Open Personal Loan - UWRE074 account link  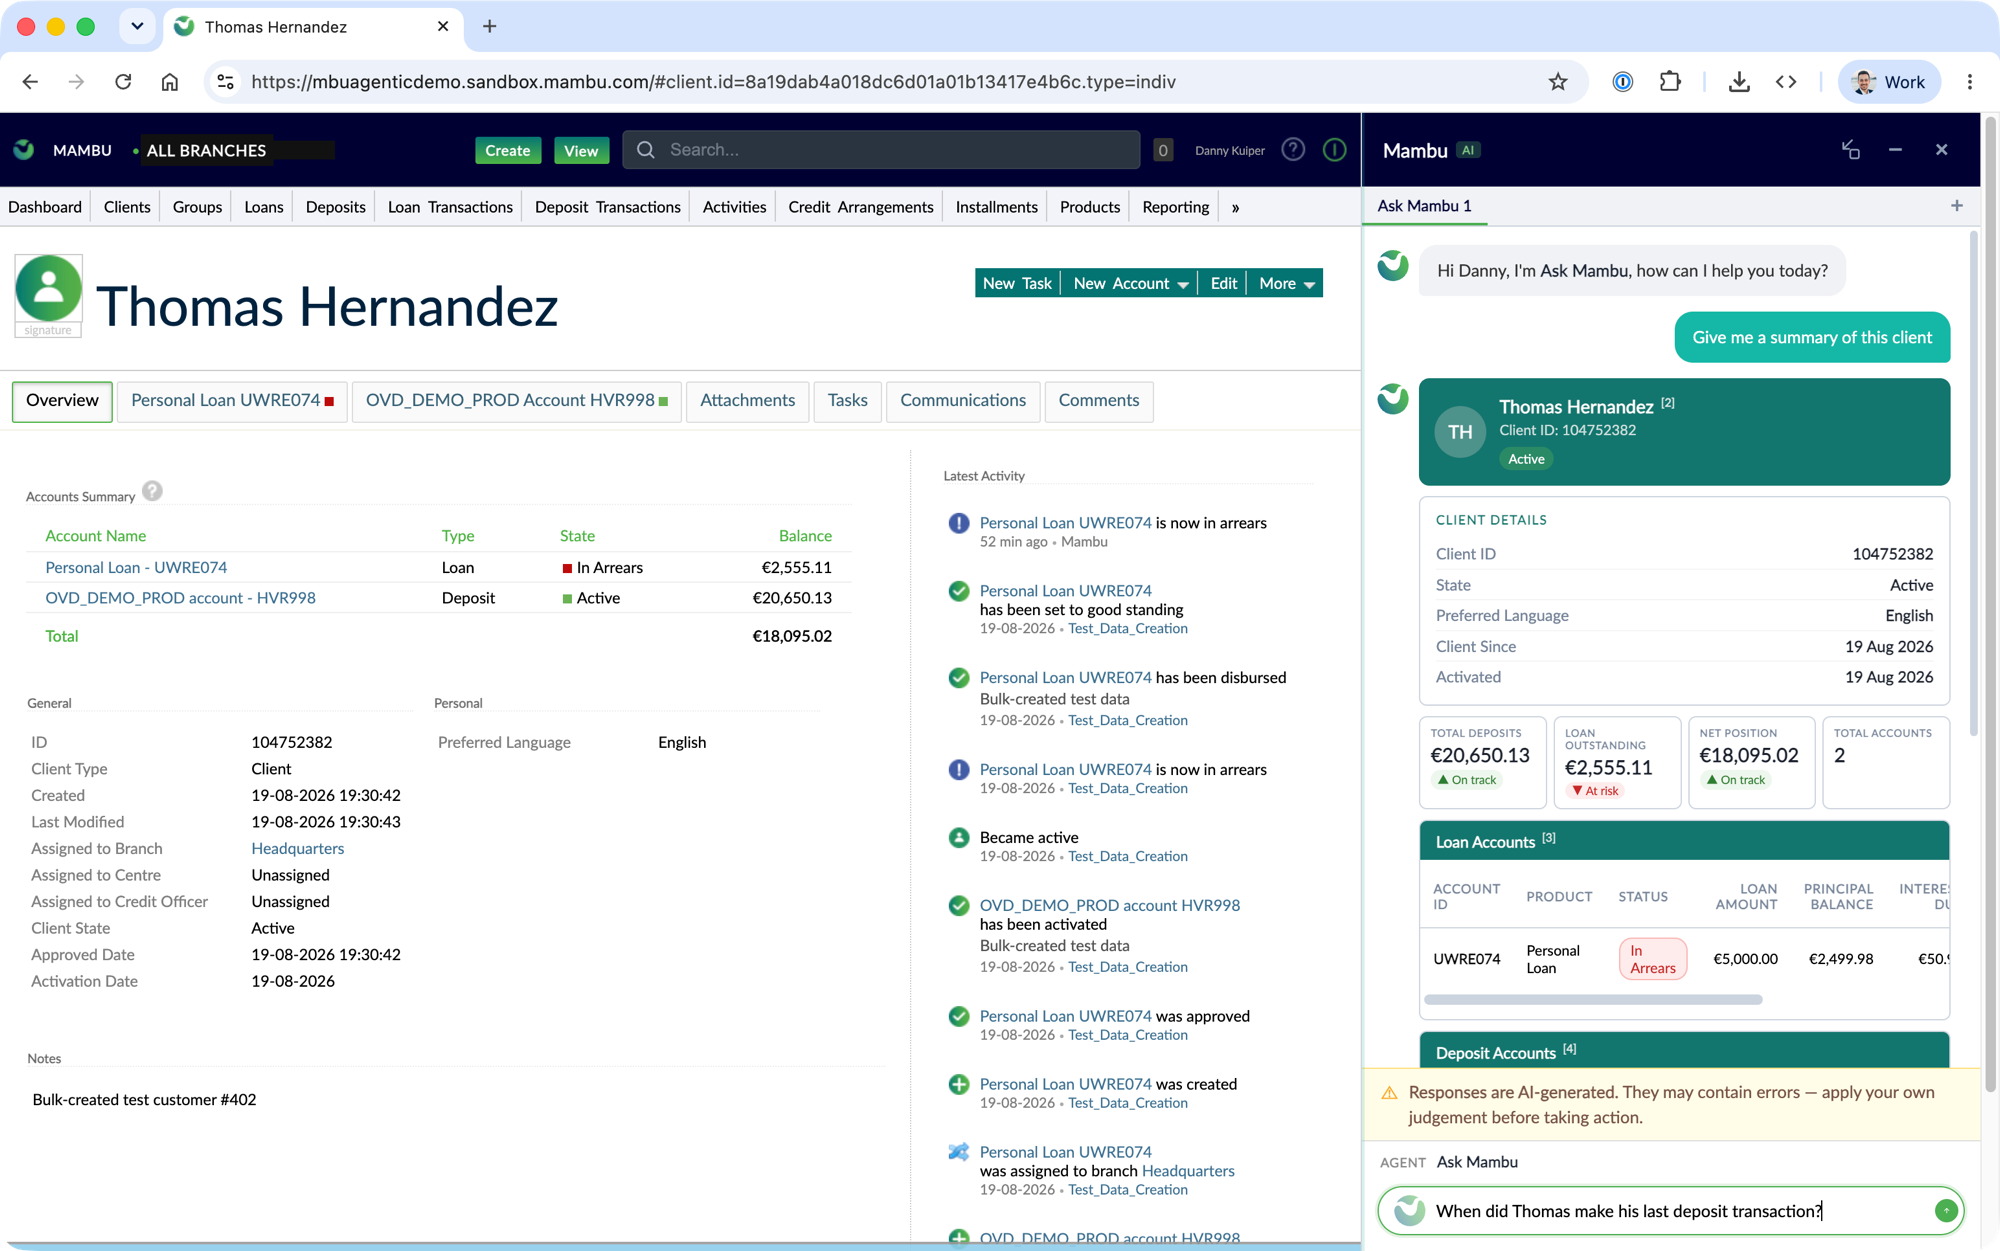[136, 567]
